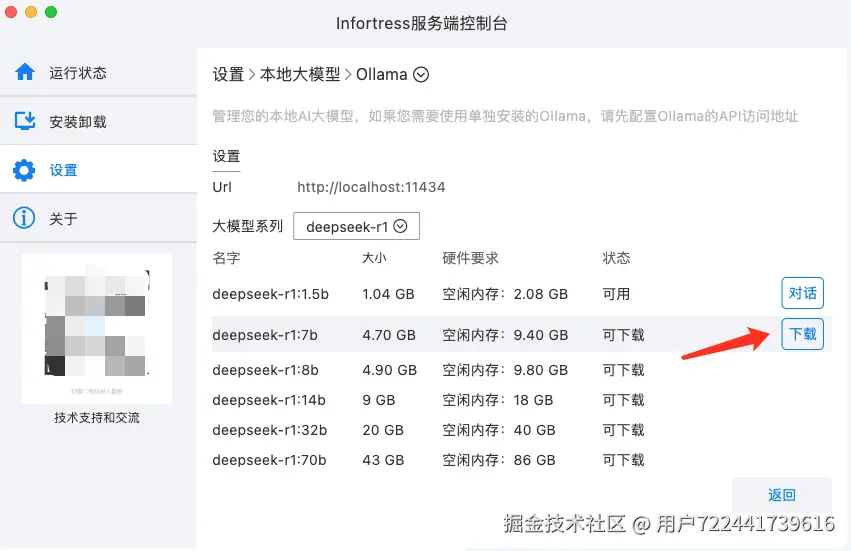Open the deepseek-r1 model series dropdown
Screen dimensions: 851x551
pyautogui.click(x=356, y=226)
